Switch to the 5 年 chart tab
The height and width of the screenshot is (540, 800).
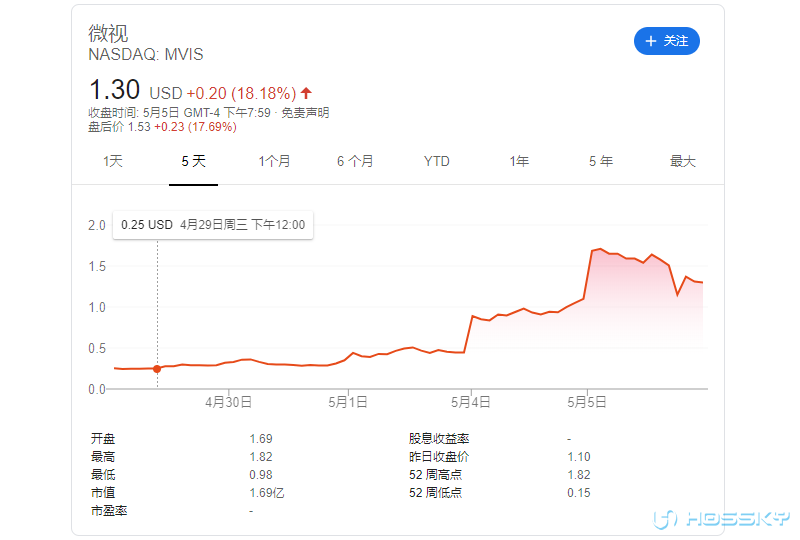tap(601, 161)
